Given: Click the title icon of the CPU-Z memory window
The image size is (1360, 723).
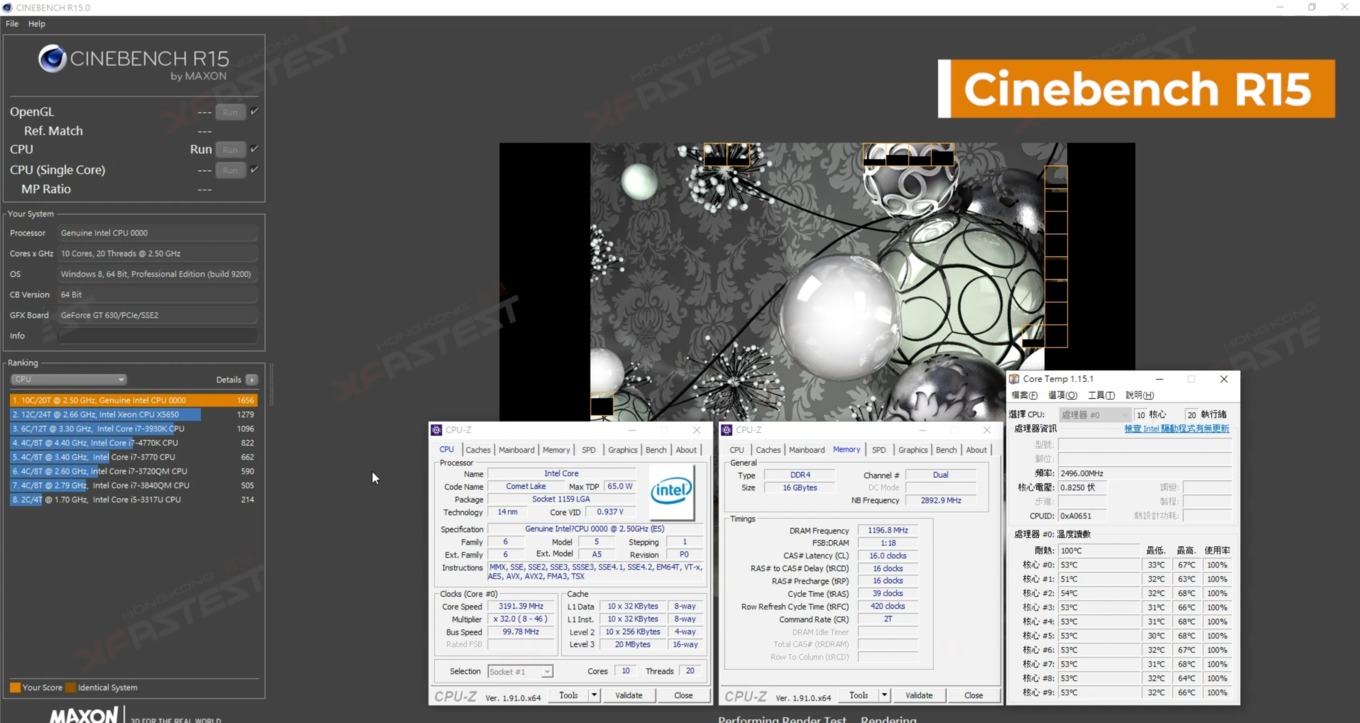Looking at the screenshot, I should click(x=727, y=430).
